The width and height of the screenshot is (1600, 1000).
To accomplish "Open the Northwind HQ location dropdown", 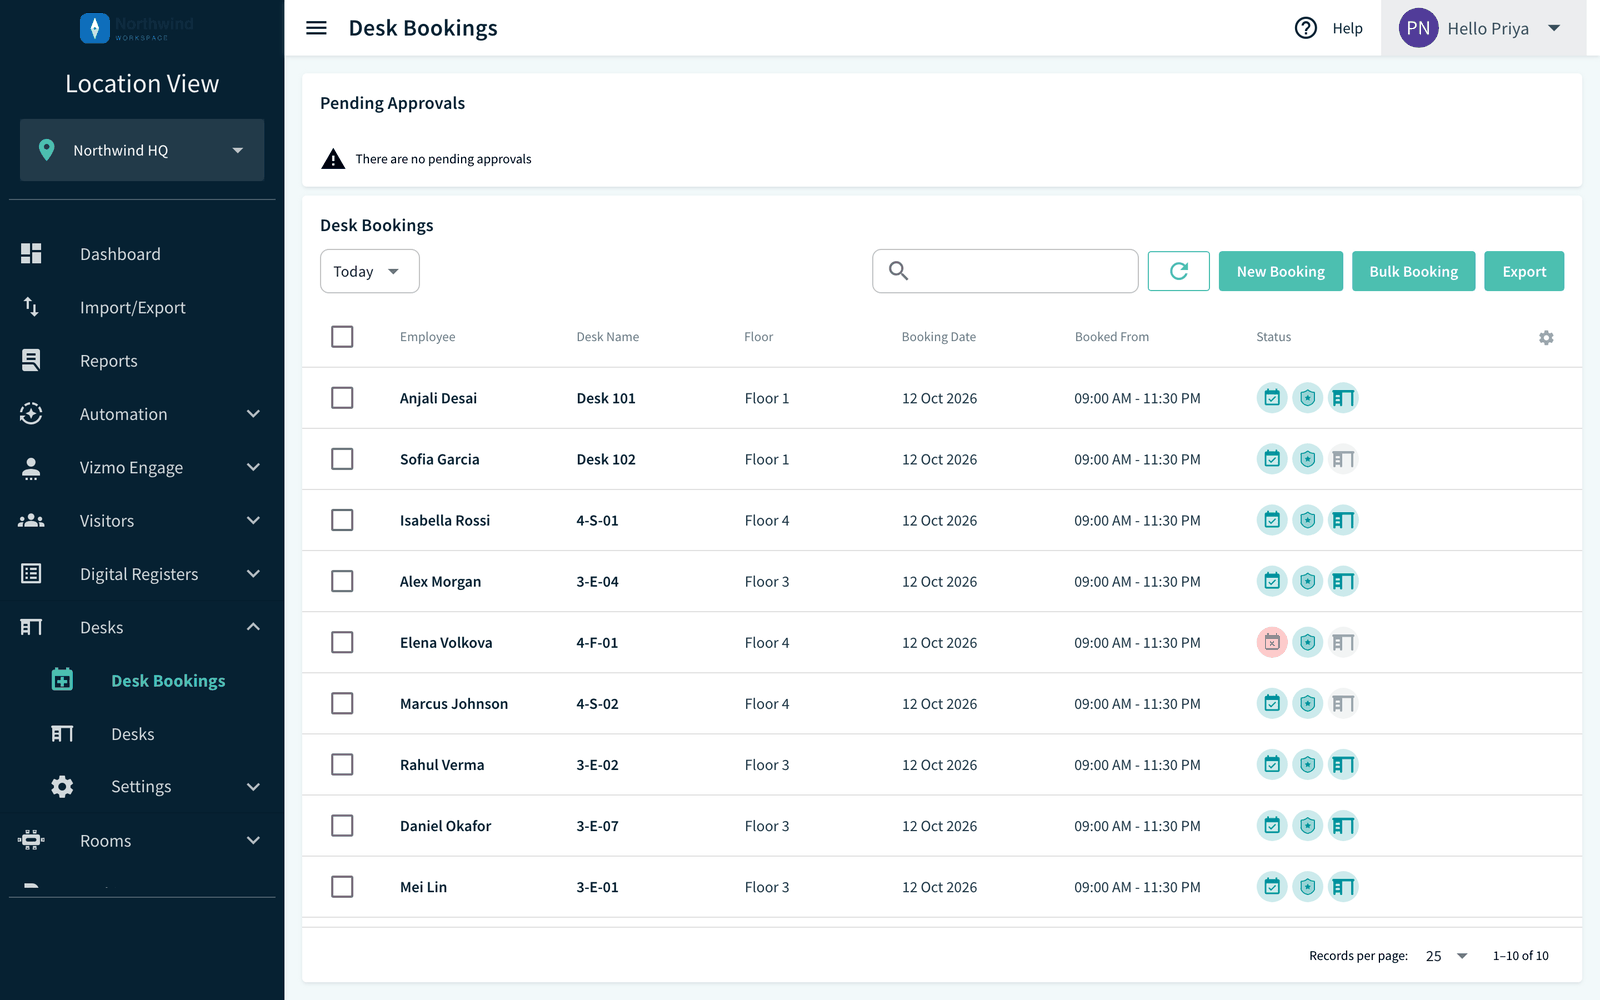I will [x=142, y=150].
